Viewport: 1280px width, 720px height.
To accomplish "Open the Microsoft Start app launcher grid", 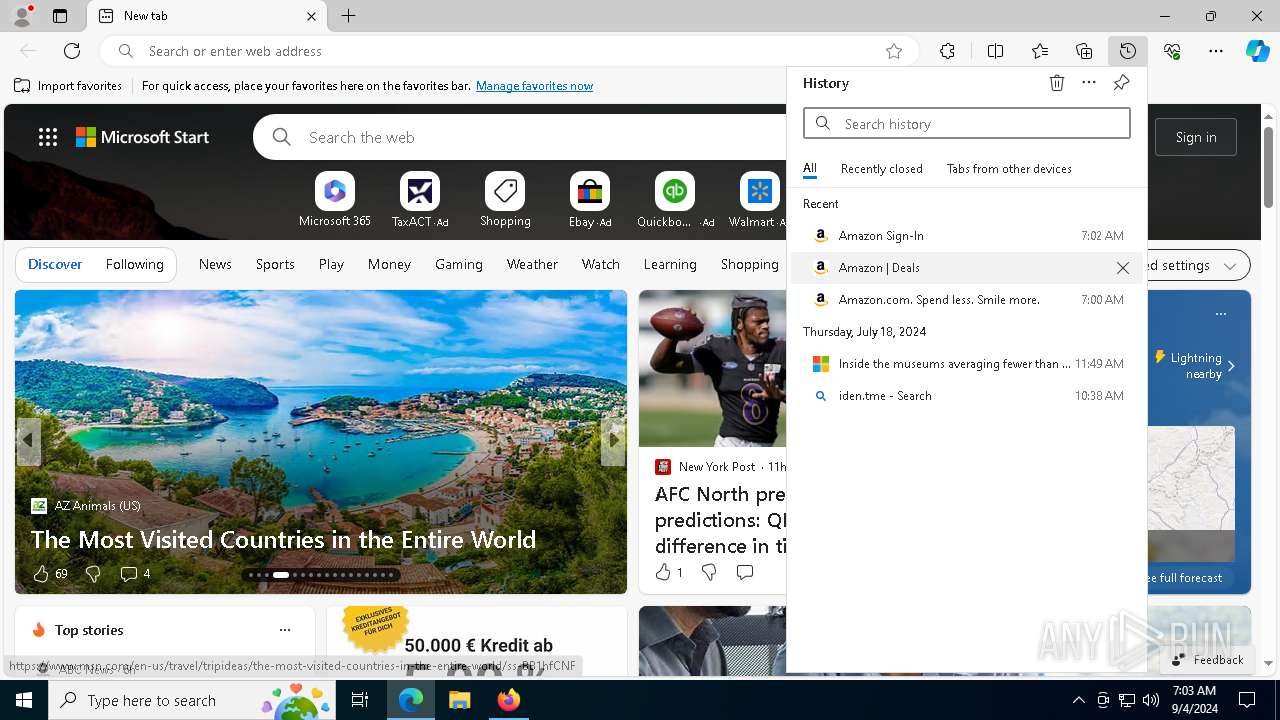I will 48,137.
